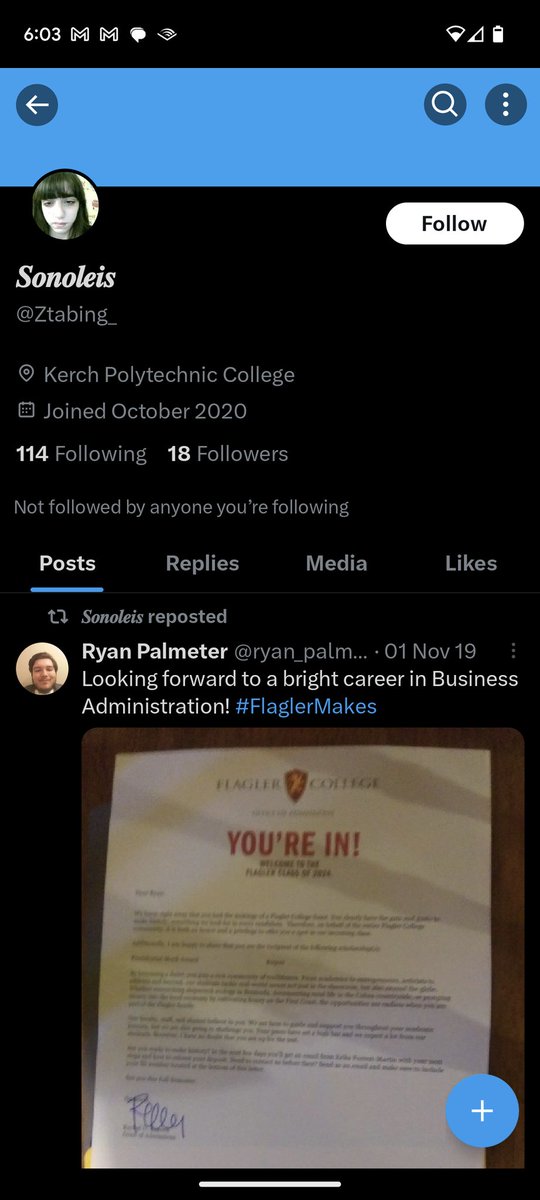Switch to the Media tab

(336, 563)
